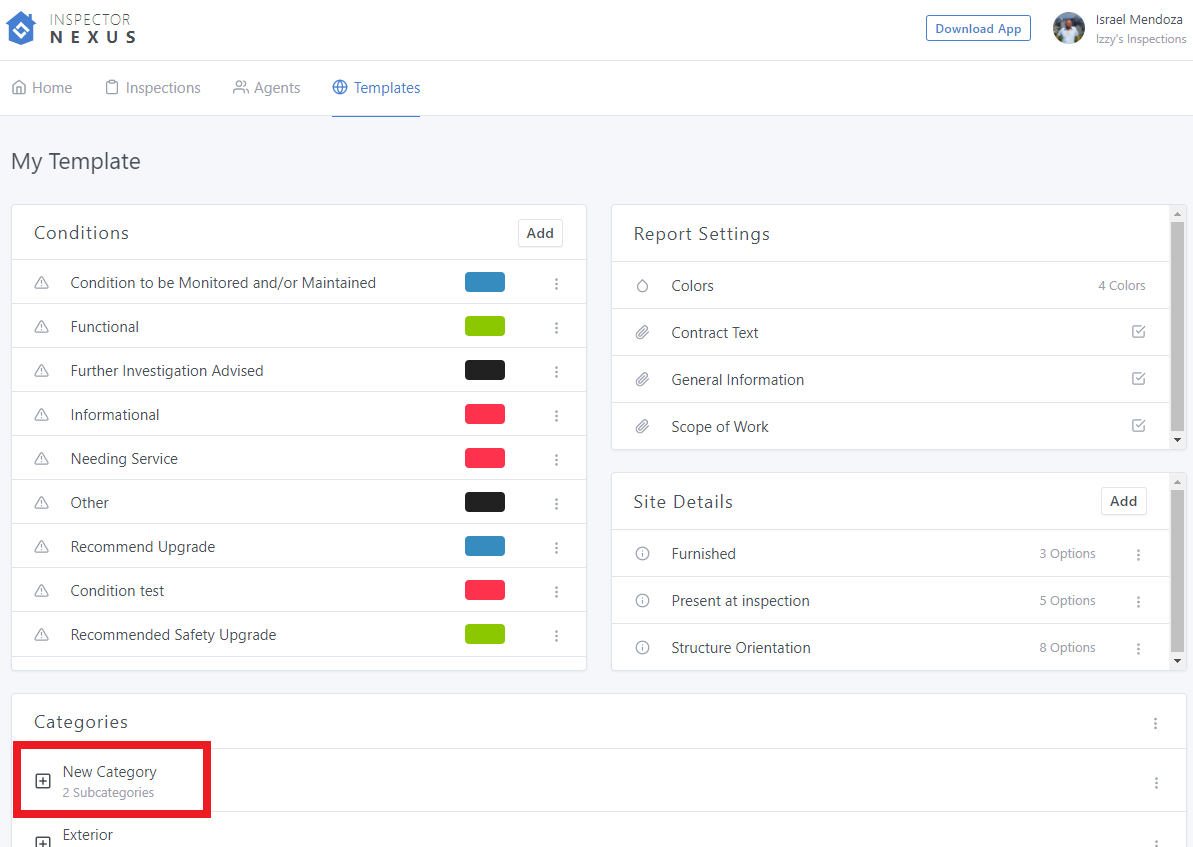Toggle the Scope of Work checkbox
The height and width of the screenshot is (847, 1193).
[1138, 426]
